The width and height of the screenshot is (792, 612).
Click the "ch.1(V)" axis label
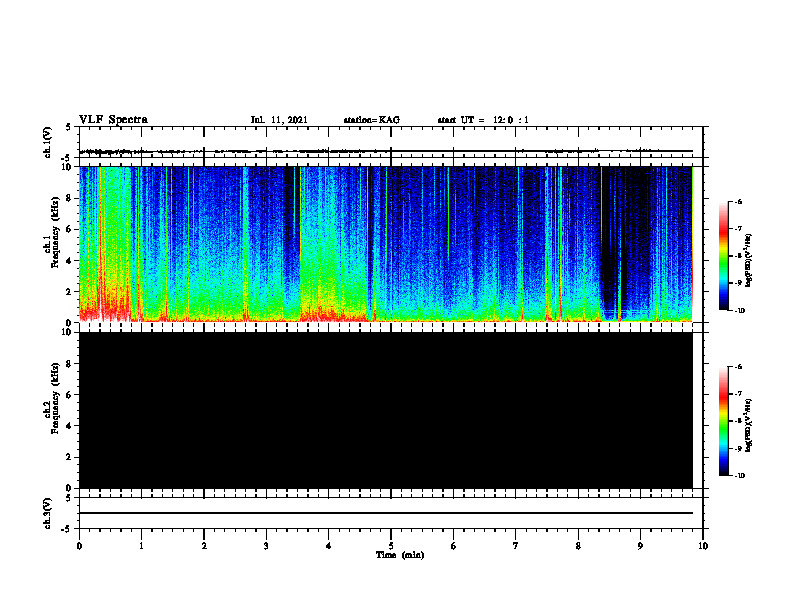[x=47, y=142]
